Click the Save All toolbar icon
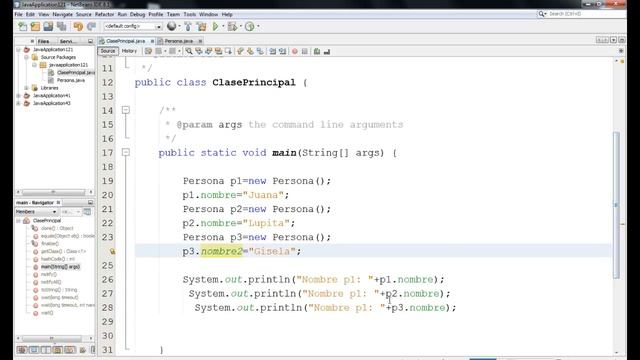640x360 pixels. [x=62, y=27]
